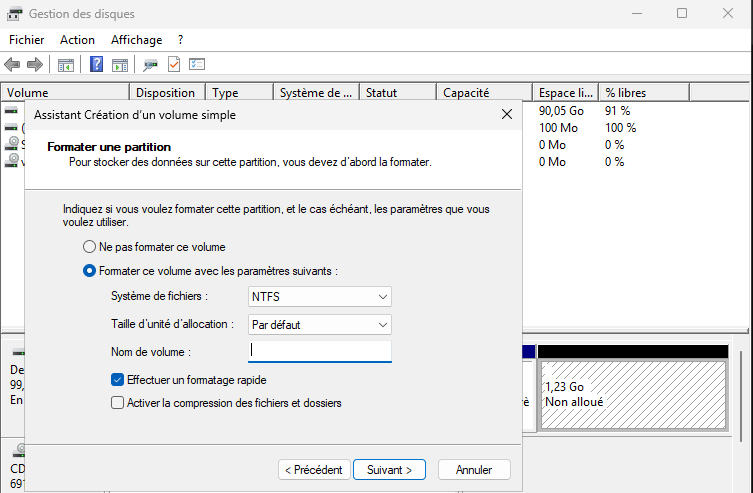Click the checkmark page toolbar icon
The image size is (753, 493).
pos(174,65)
